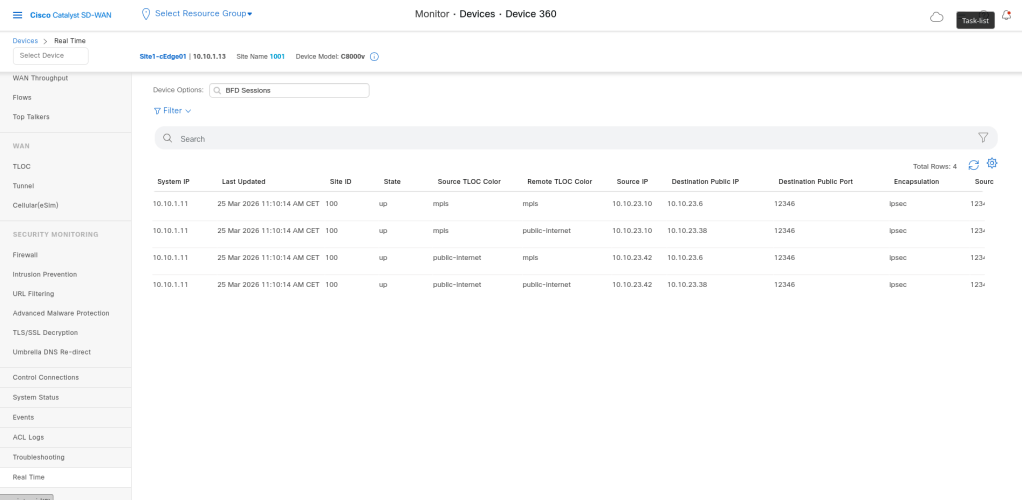The height and width of the screenshot is (500, 1022).
Task: Click the device info icon beside C8000v
Action: (x=374, y=56)
